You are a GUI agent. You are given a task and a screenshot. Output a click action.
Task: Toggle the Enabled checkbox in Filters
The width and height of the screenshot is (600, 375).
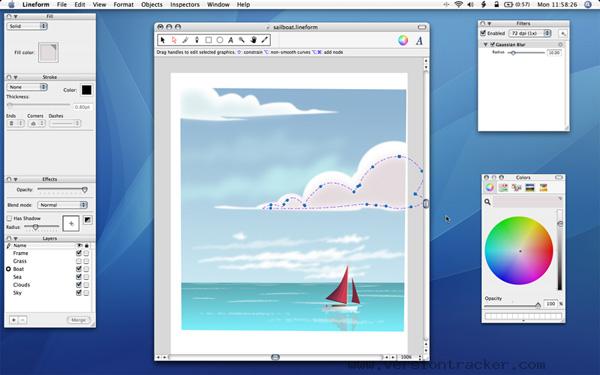tap(483, 33)
